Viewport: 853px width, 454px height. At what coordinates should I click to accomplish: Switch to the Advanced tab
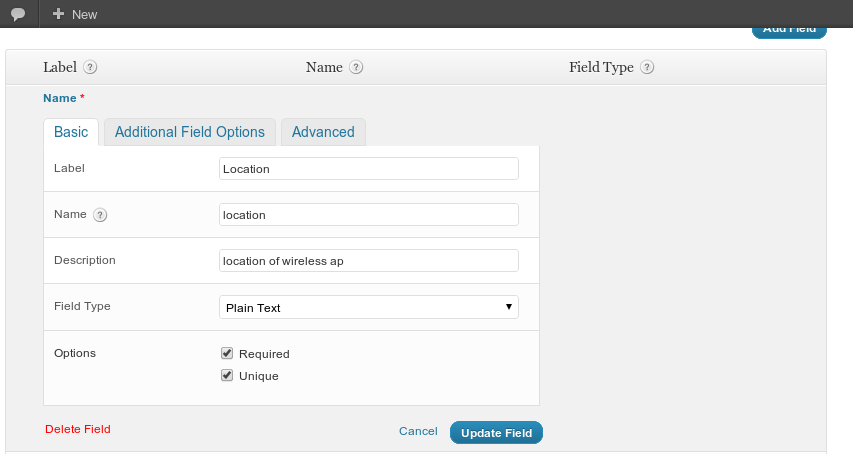[323, 132]
